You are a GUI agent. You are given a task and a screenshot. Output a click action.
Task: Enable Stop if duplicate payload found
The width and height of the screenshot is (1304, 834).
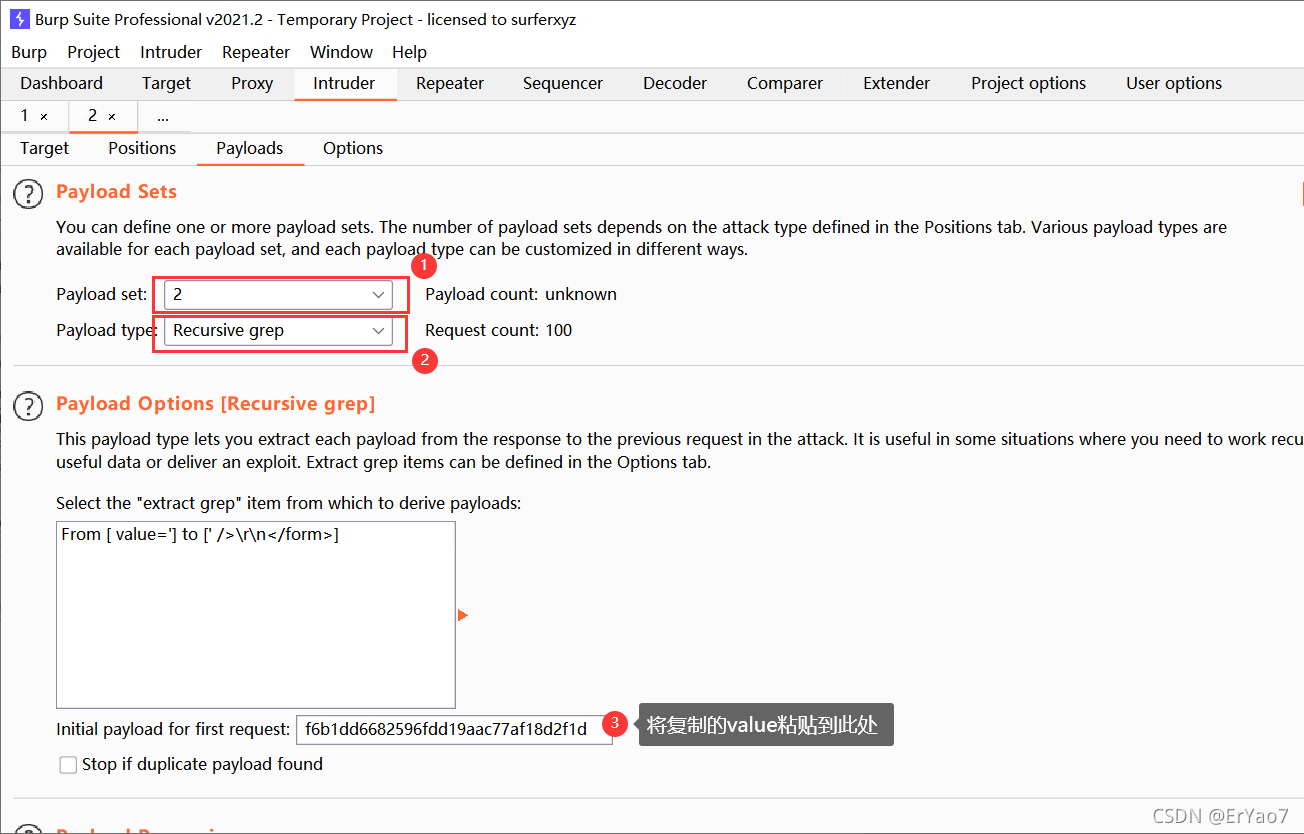pyautogui.click(x=68, y=765)
